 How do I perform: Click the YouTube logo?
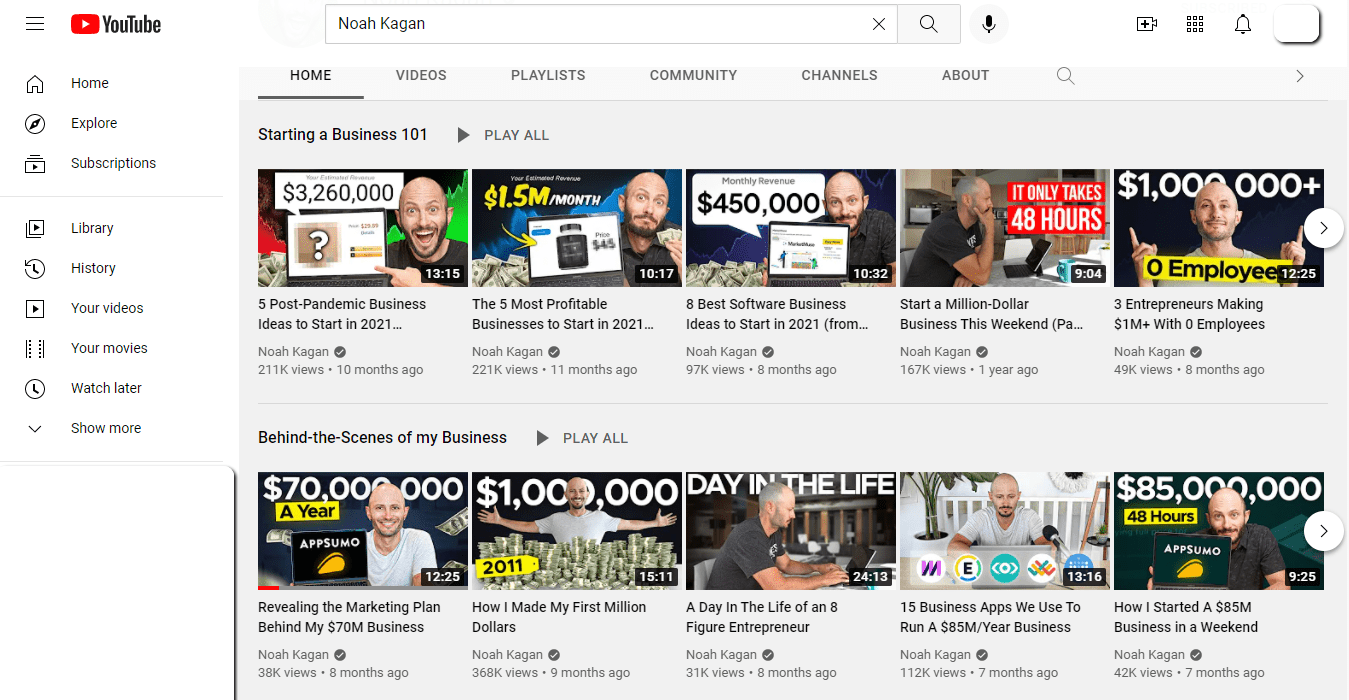coord(115,24)
